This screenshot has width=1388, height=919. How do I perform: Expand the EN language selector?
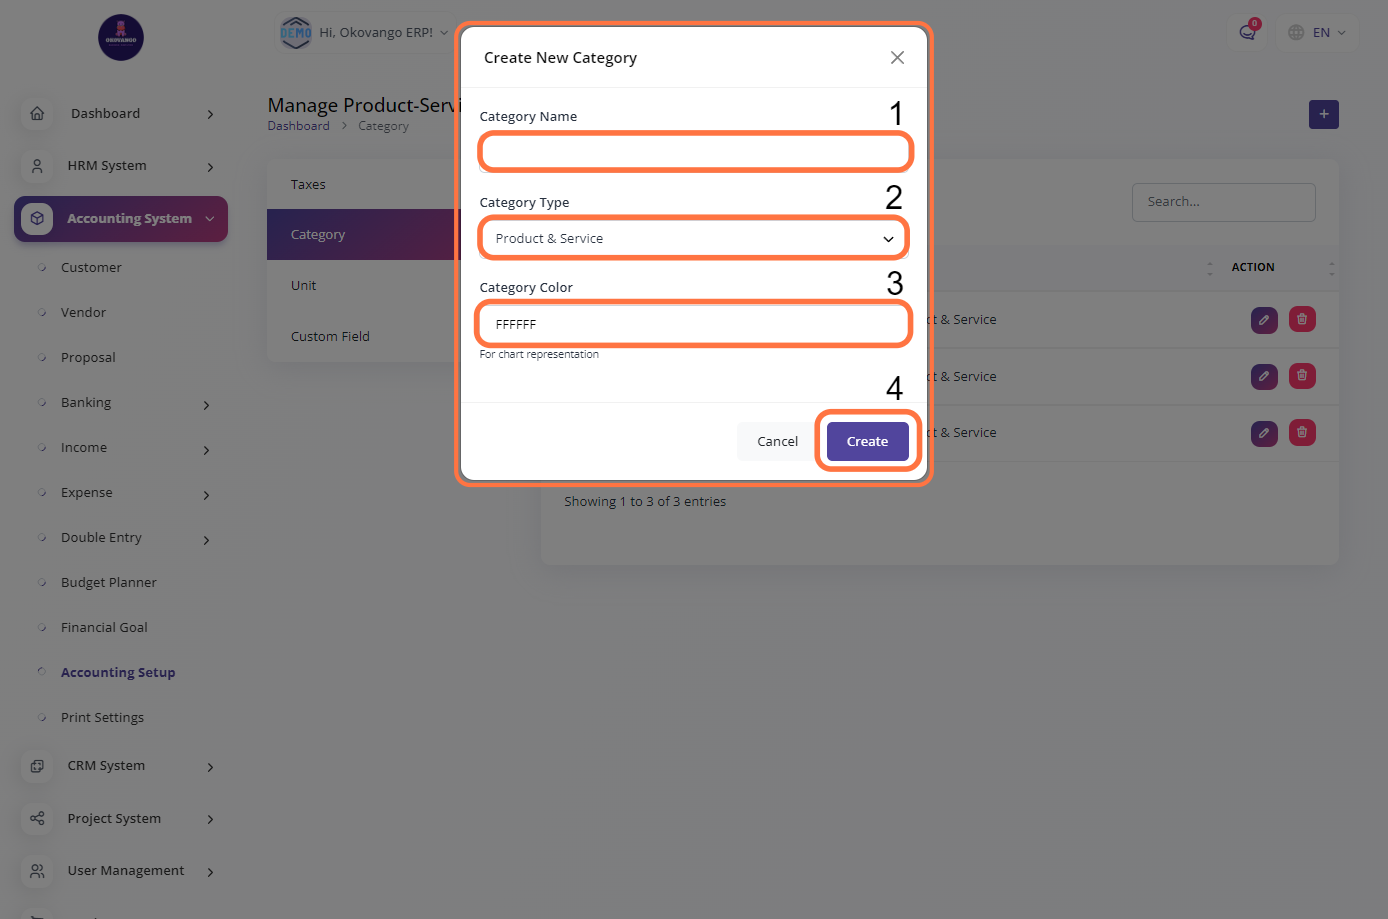click(x=1317, y=33)
